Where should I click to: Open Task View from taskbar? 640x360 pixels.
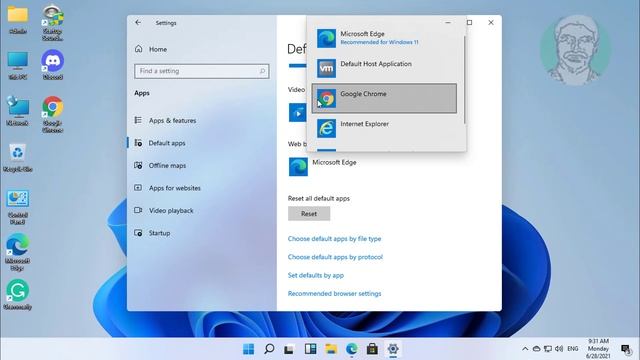pos(289,349)
